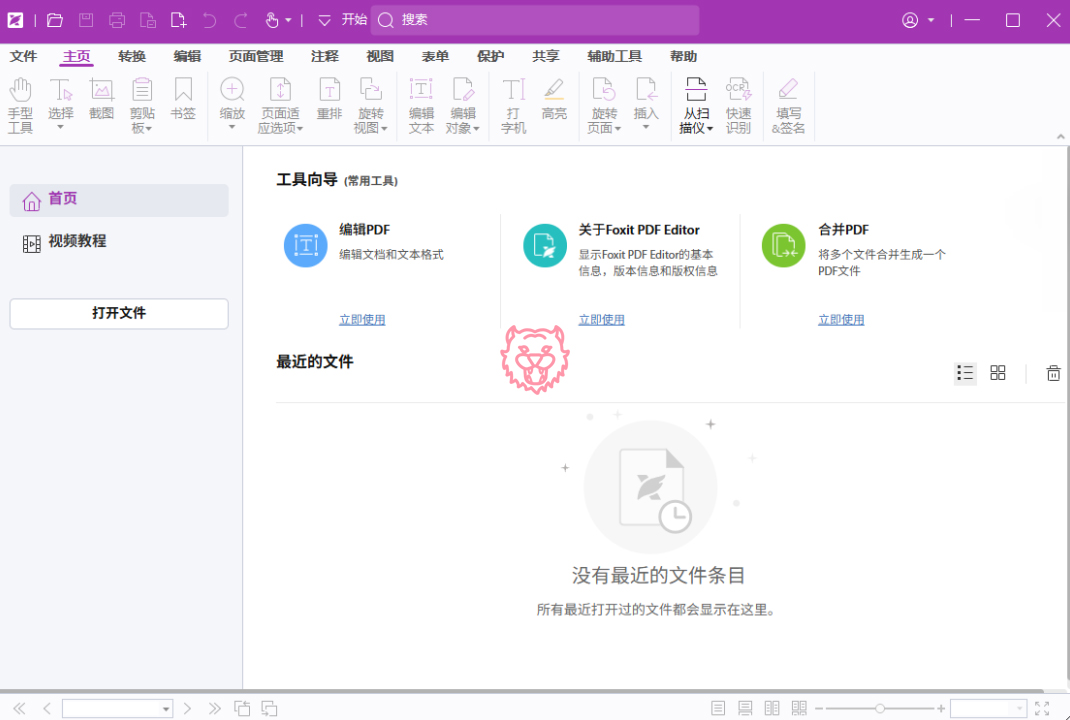Click the Undo arrow icon
This screenshot has height=720, width=1070.
coord(209,20)
